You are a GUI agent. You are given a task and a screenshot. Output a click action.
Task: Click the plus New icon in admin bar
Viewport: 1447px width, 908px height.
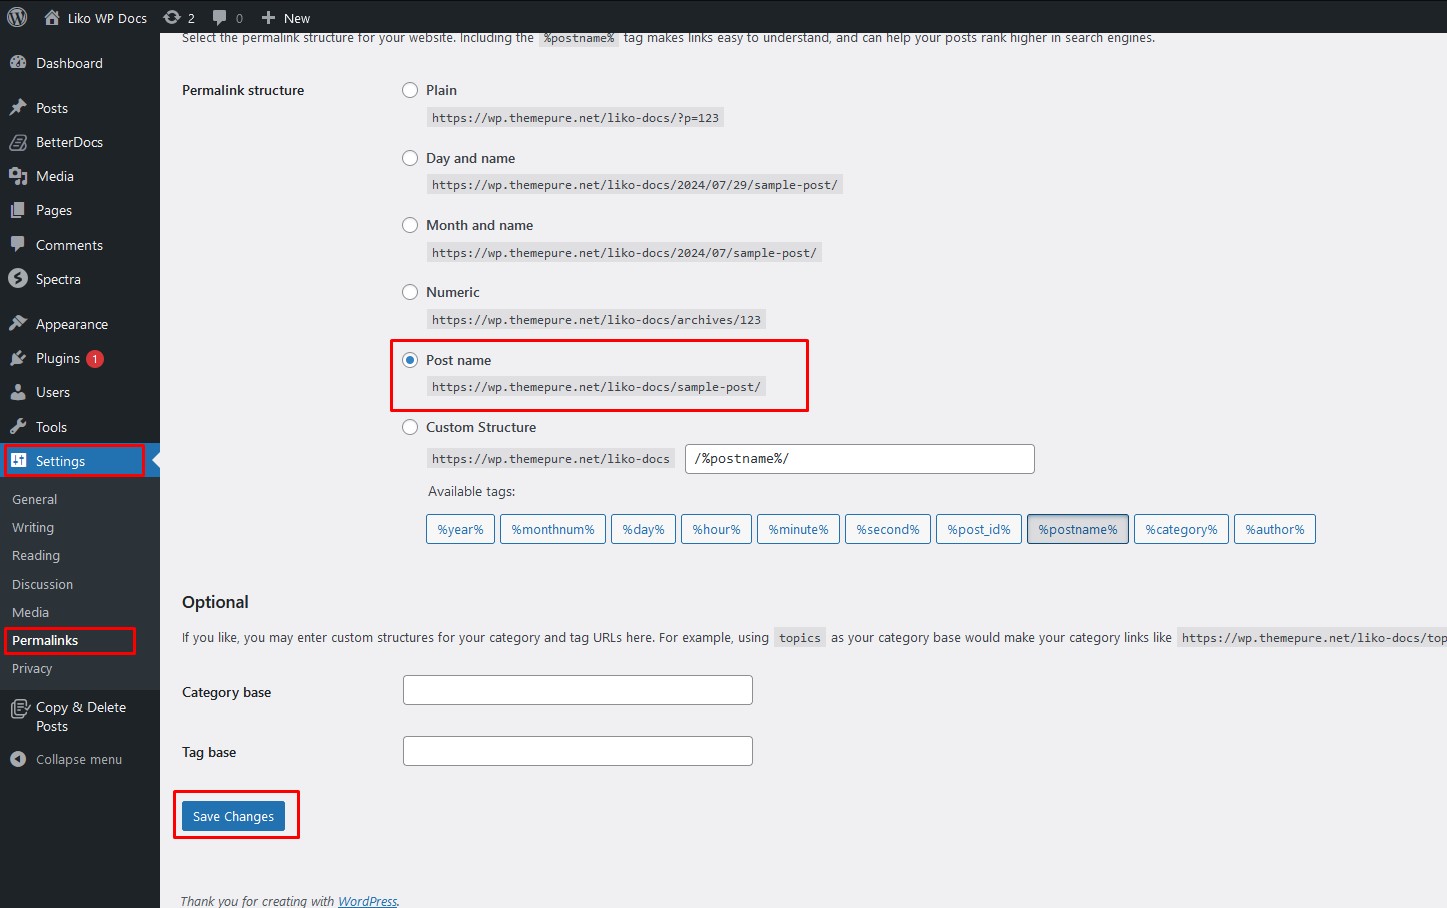[268, 17]
